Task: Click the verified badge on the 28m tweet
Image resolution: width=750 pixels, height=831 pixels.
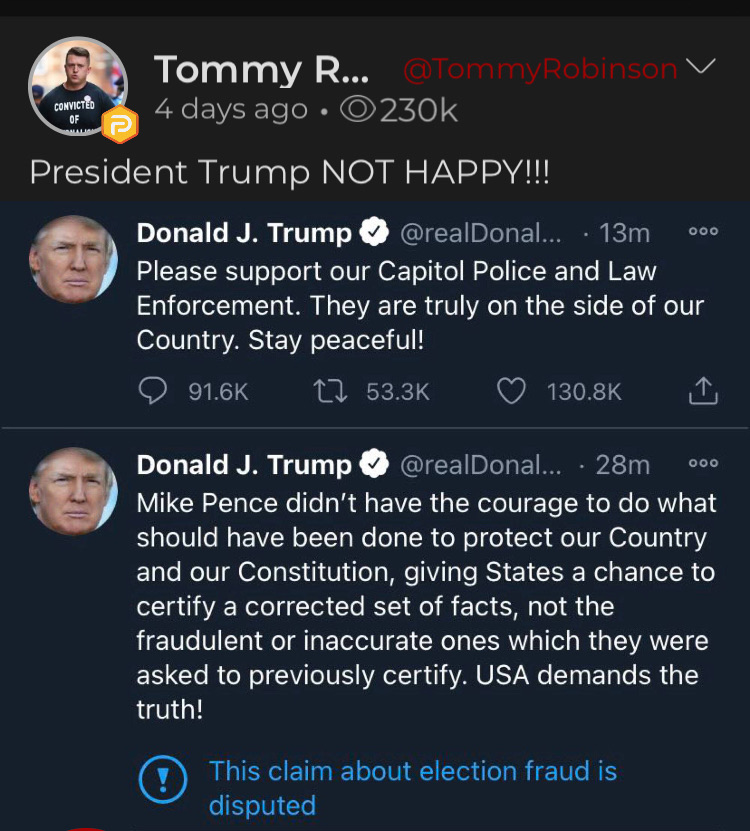Action: [x=374, y=465]
